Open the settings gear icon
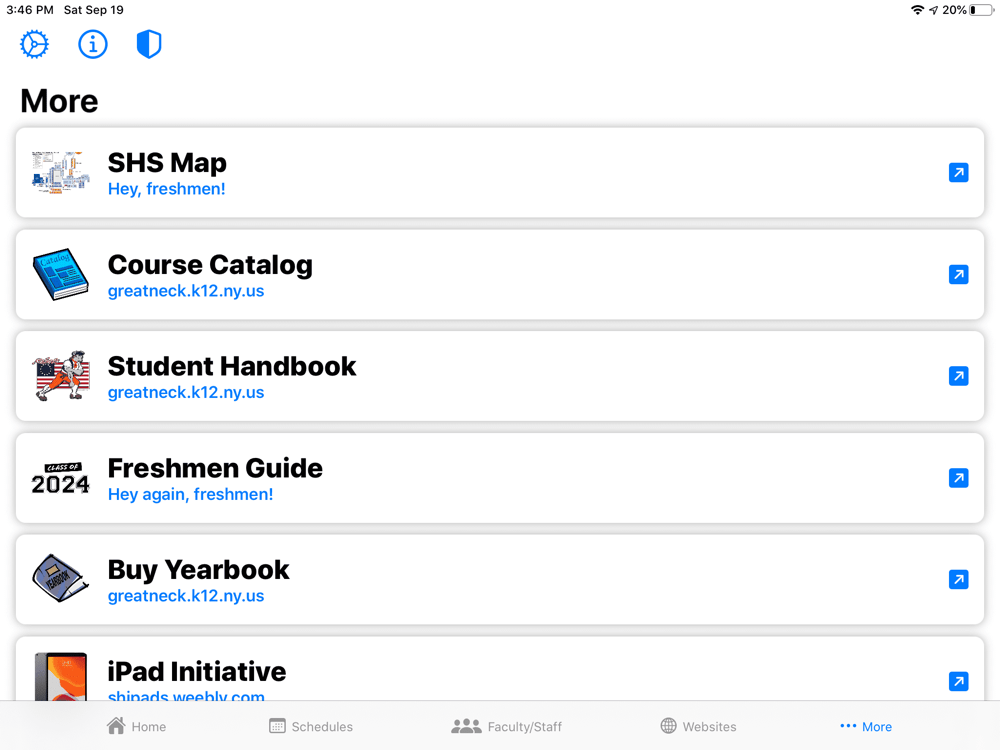Image resolution: width=1000 pixels, height=750 pixels. pos(34,44)
